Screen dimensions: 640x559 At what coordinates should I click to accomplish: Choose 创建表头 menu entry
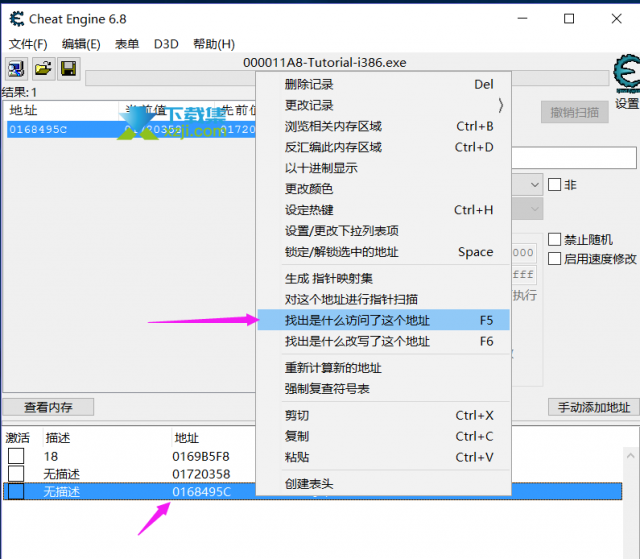(384, 484)
